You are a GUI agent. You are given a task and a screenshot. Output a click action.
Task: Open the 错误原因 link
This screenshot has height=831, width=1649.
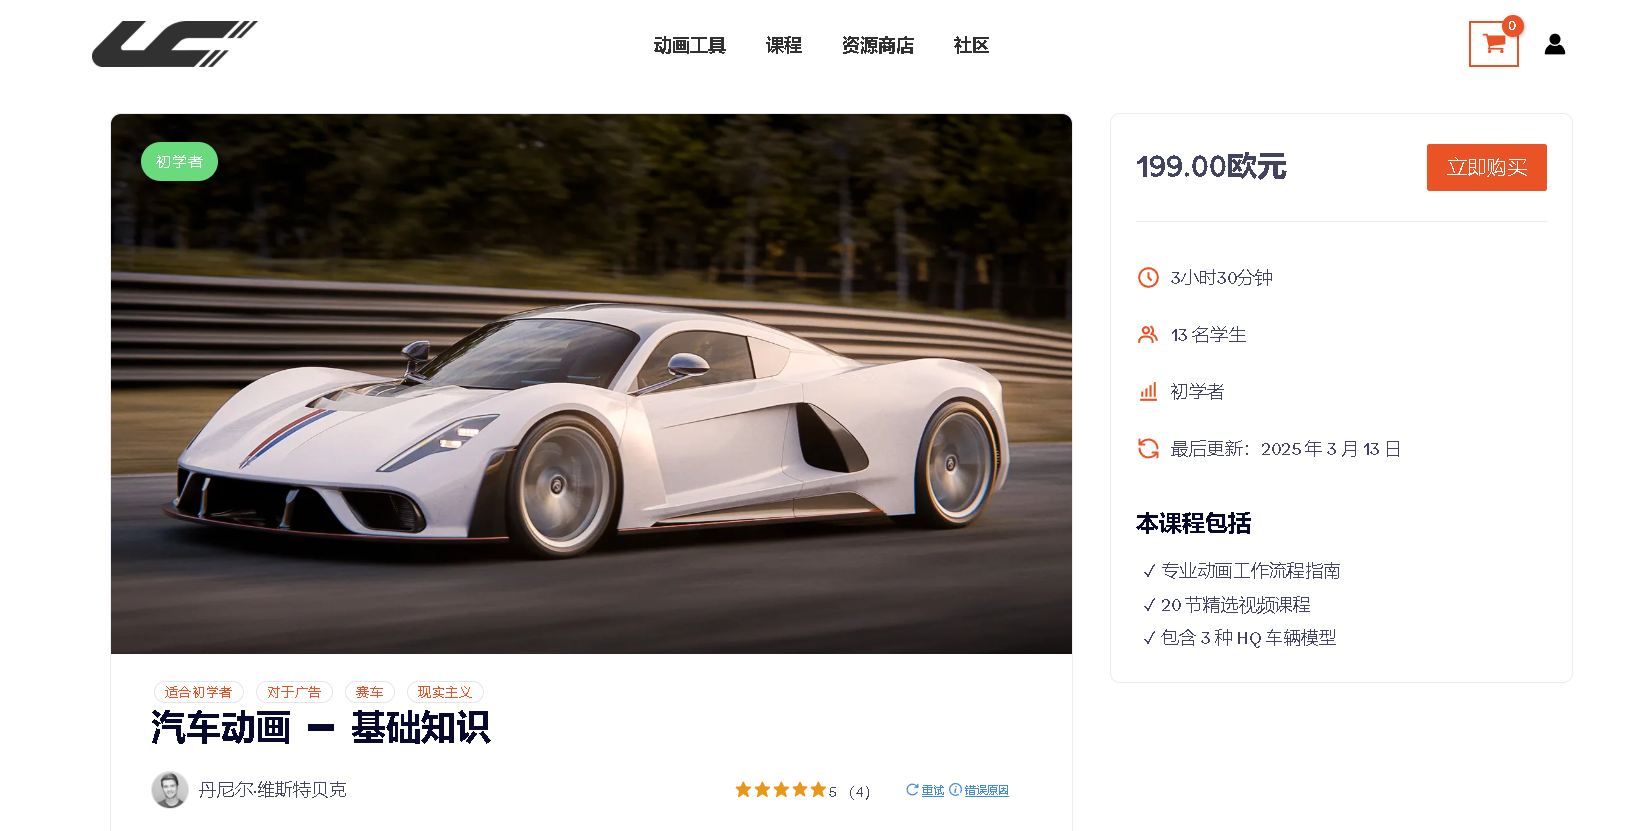pos(979,790)
